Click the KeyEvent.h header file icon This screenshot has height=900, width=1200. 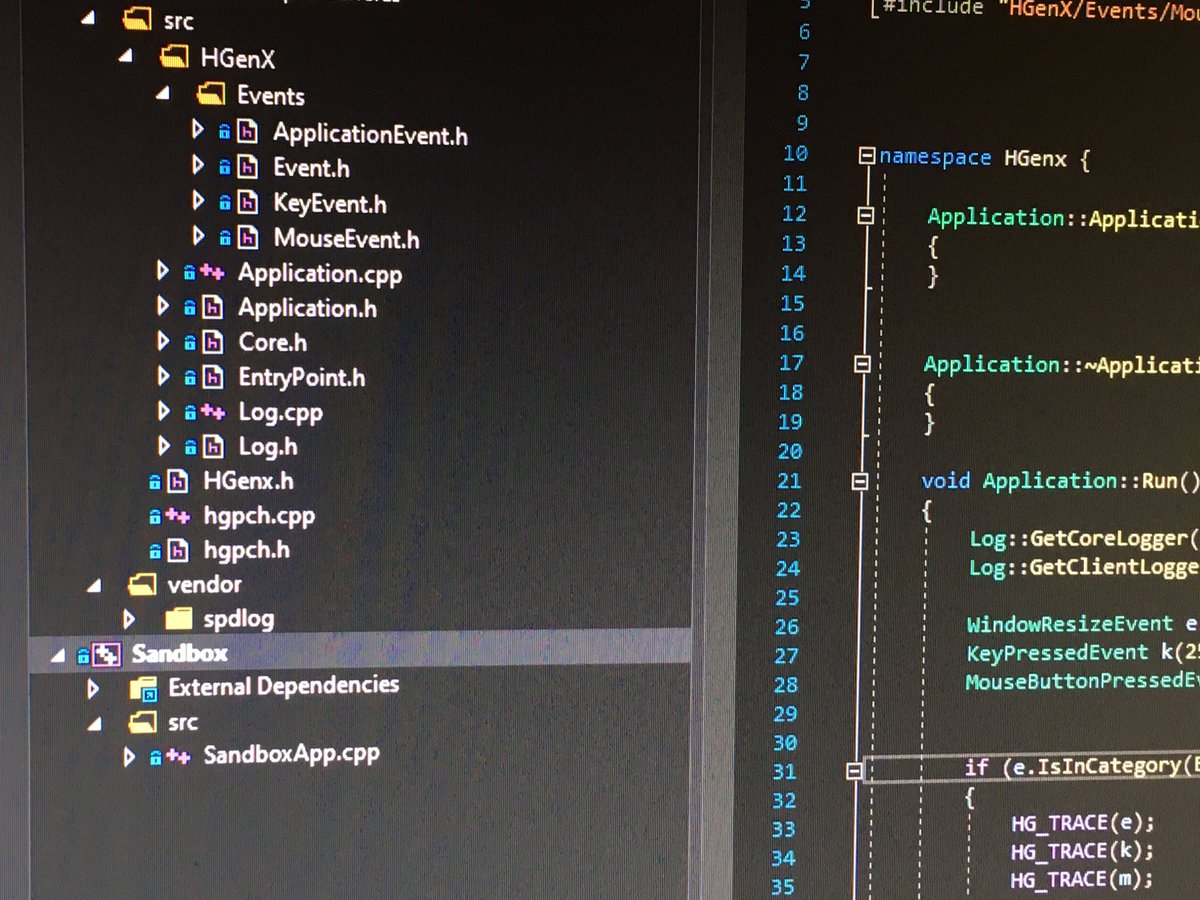tap(249, 203)
